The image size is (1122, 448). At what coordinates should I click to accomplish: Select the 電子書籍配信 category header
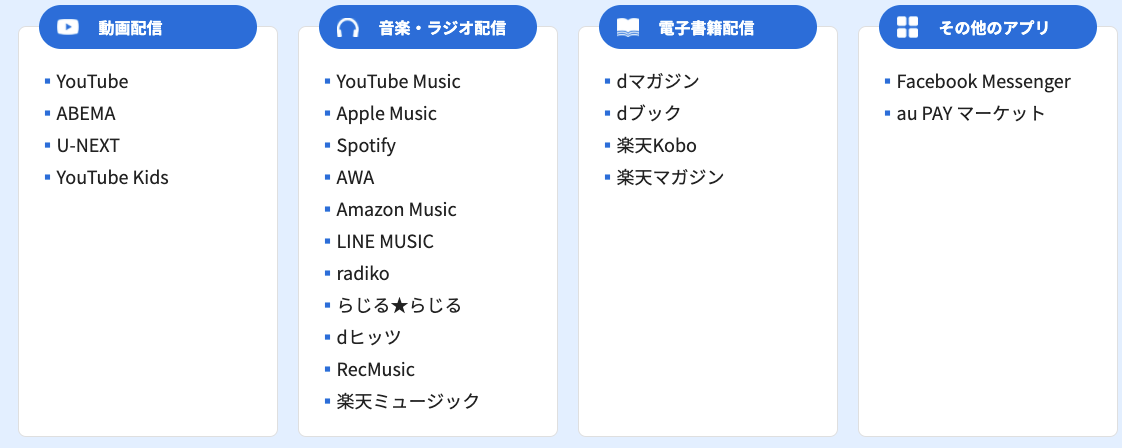708,27
